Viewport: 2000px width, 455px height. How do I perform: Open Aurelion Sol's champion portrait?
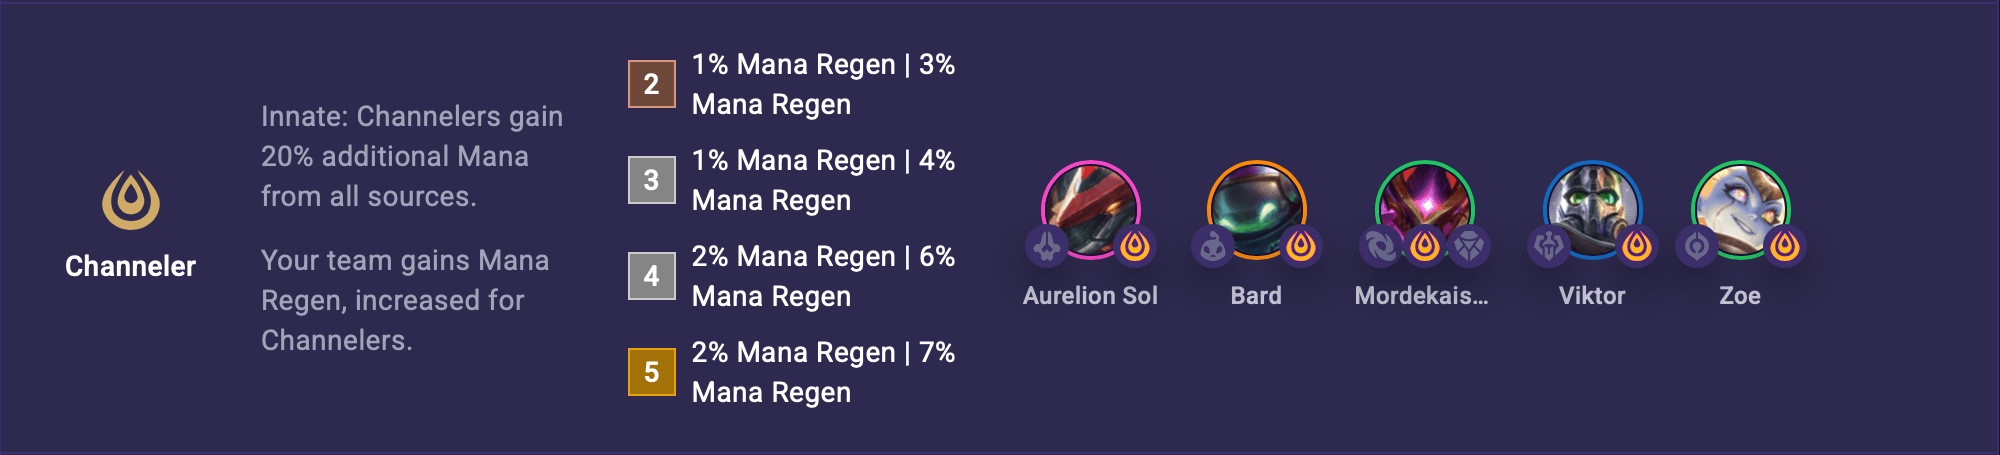(1090, 206)
